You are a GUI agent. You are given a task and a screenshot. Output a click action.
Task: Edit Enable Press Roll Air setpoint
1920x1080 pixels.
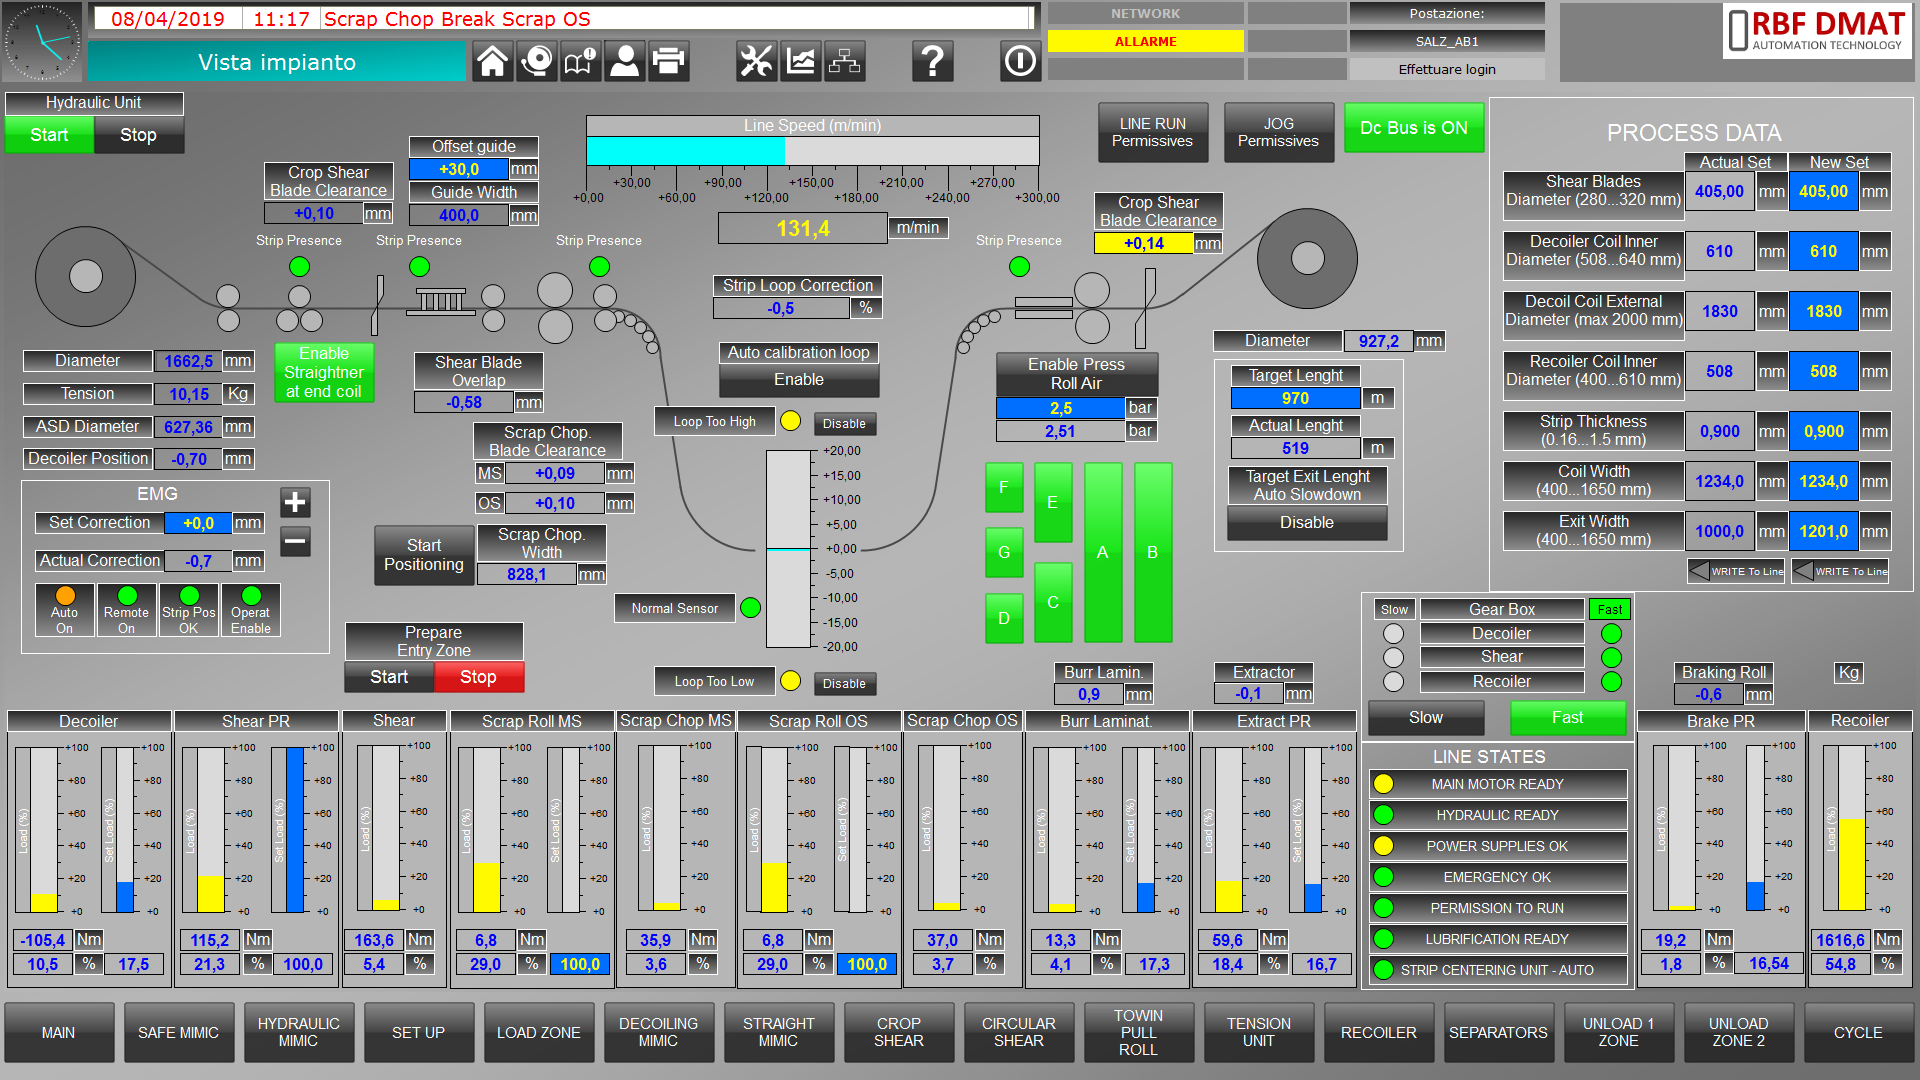pos(1061,408)
